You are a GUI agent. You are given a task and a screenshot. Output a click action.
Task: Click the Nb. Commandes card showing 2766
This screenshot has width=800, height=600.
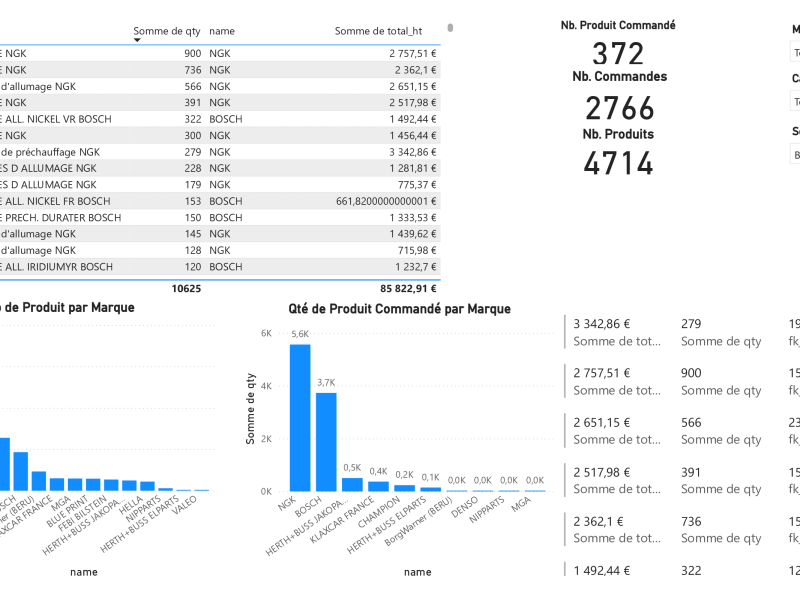point(617,107)
